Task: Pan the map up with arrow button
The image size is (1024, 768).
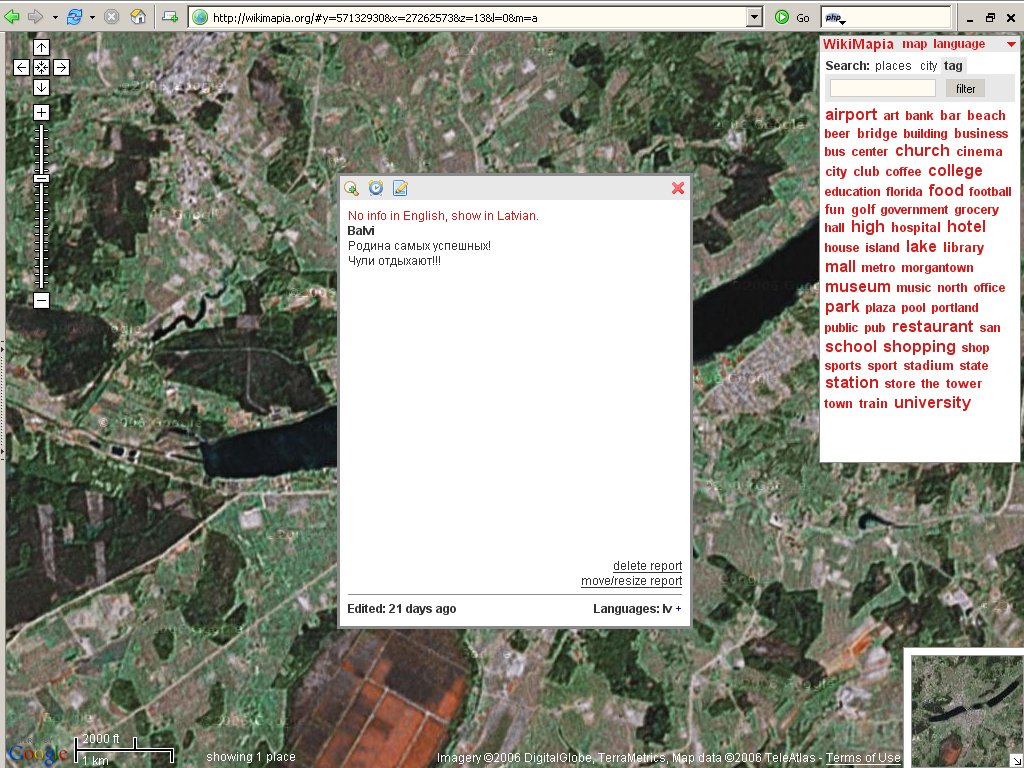Action: pos(41,48)
